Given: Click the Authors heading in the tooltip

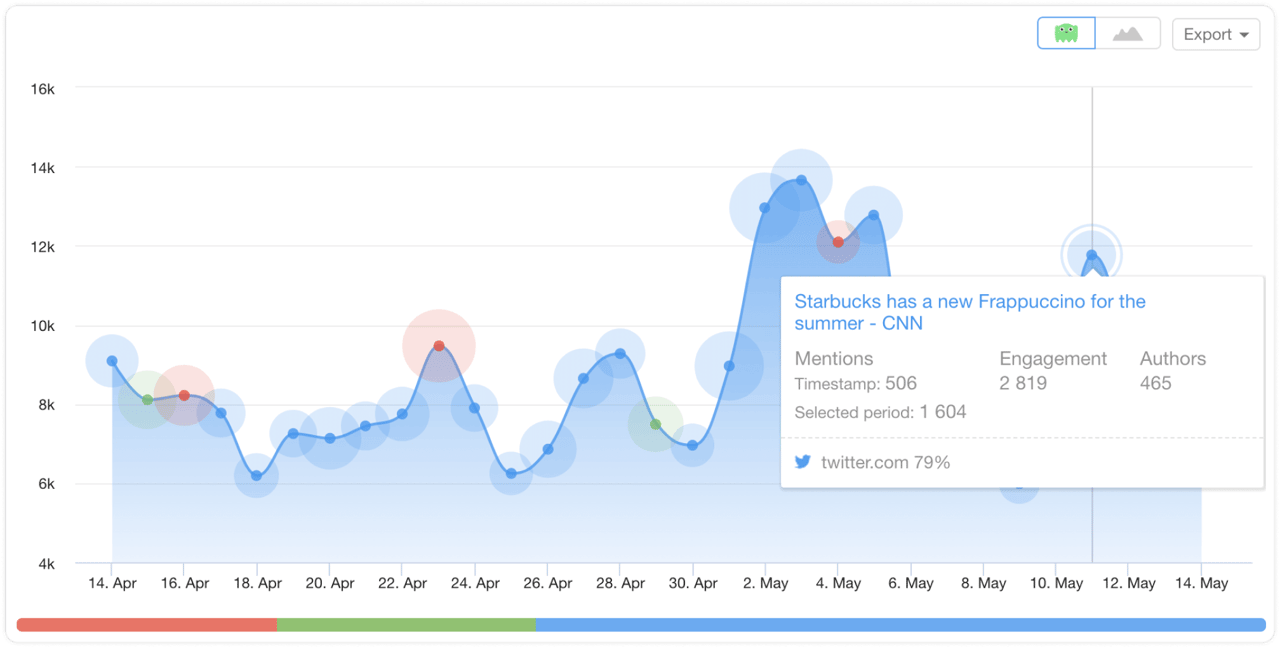Looking at the screenshot, I should (1173, 359).
